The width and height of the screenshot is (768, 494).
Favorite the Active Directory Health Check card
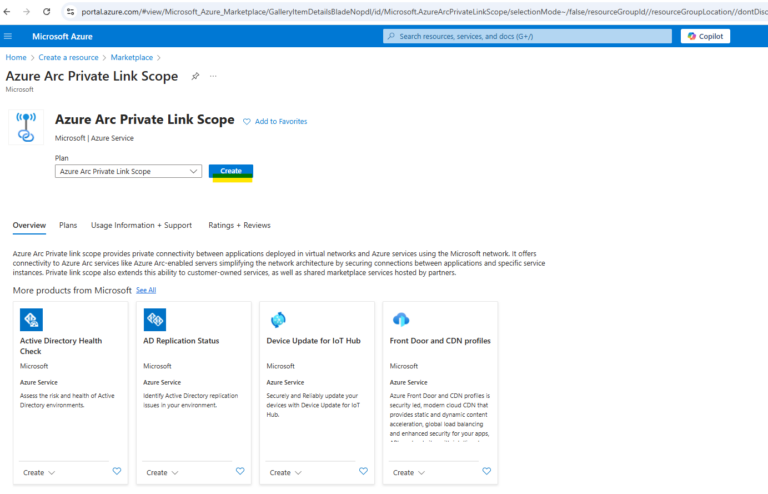pyautogui.click(x=116, y=471)
